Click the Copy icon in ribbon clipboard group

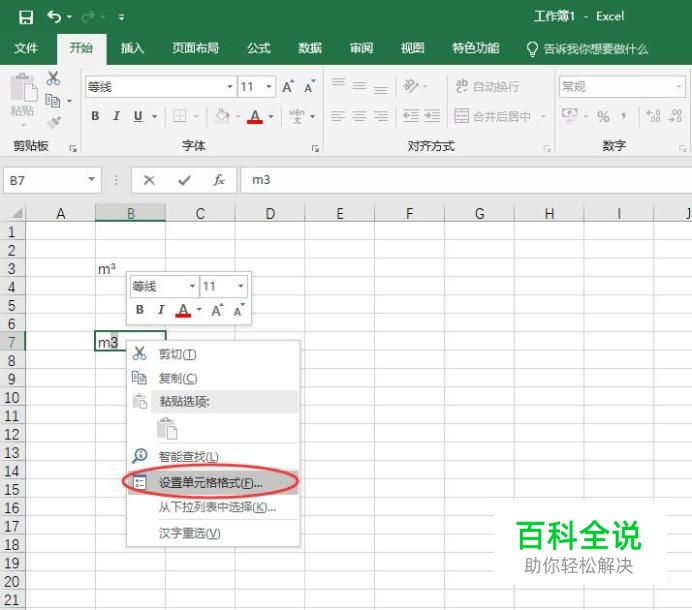pos(53,101)
